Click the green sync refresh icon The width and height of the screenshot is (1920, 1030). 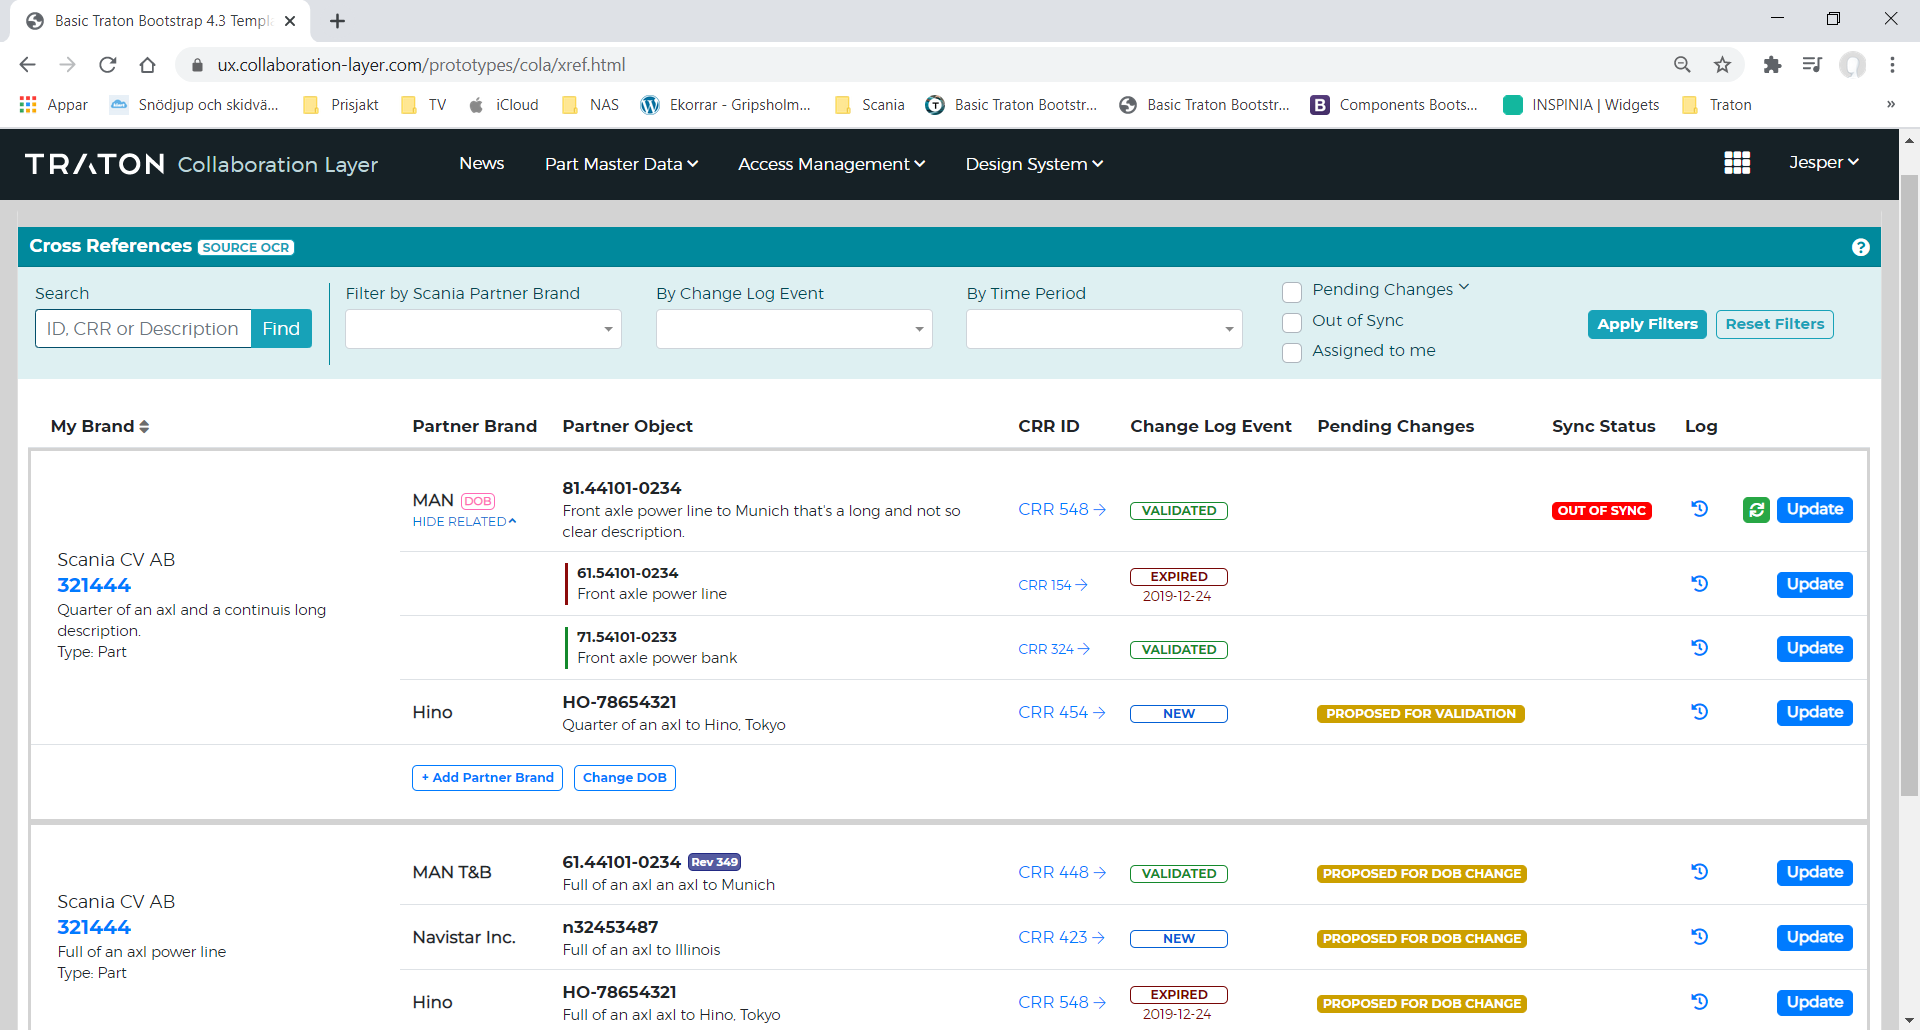[x=1756, y=510]
